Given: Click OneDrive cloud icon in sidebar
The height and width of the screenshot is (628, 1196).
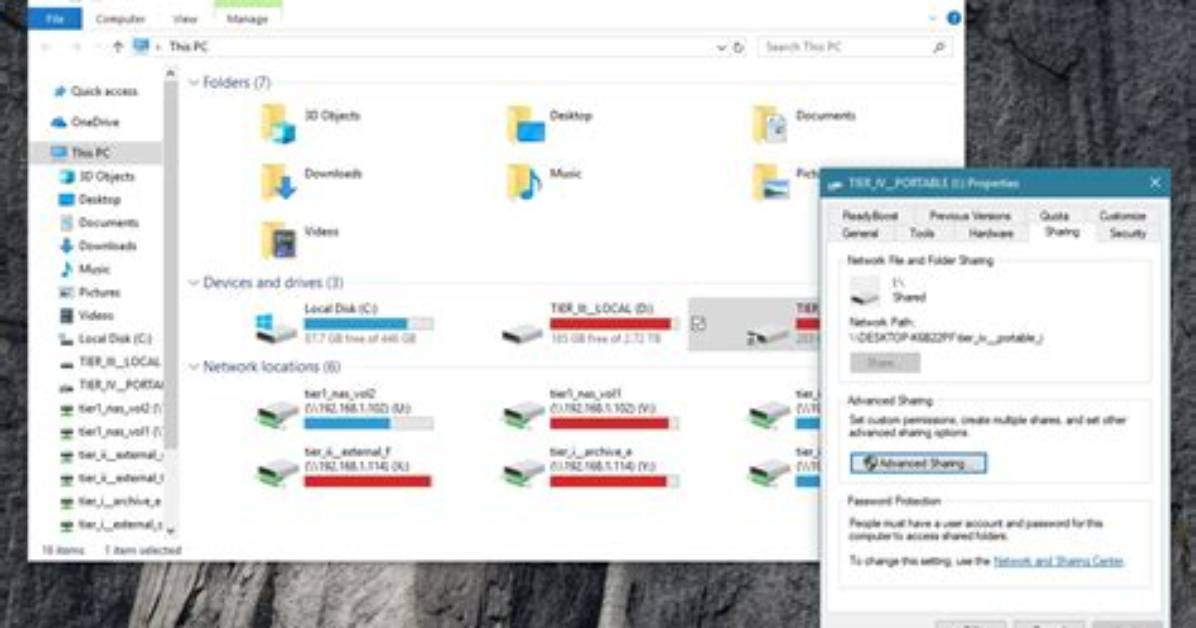Looking at the screenshot, I should point(59,122).
